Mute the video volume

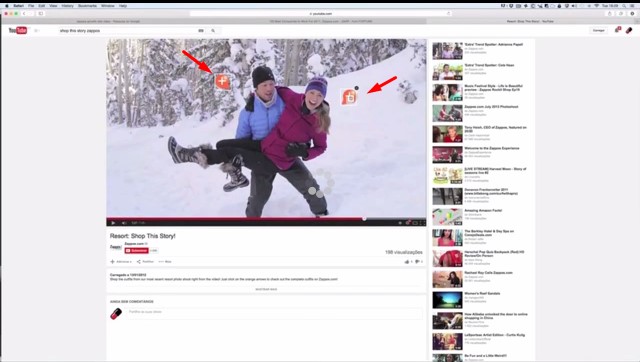[x=124, y=223]
